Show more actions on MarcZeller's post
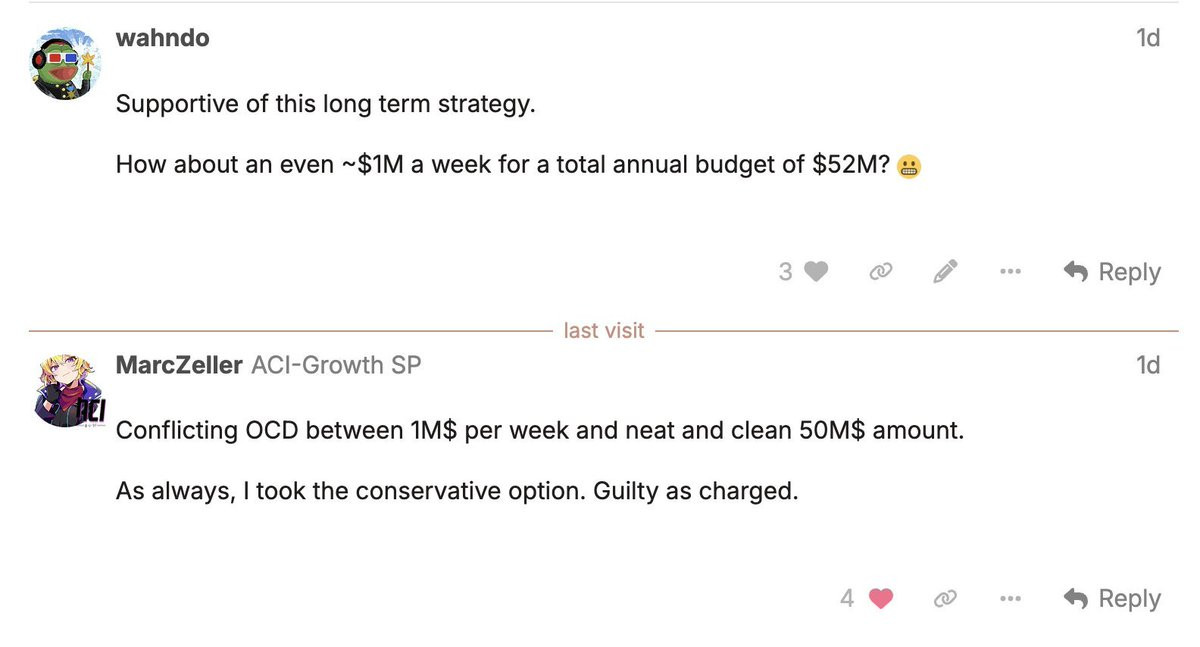 [1010, 598]
